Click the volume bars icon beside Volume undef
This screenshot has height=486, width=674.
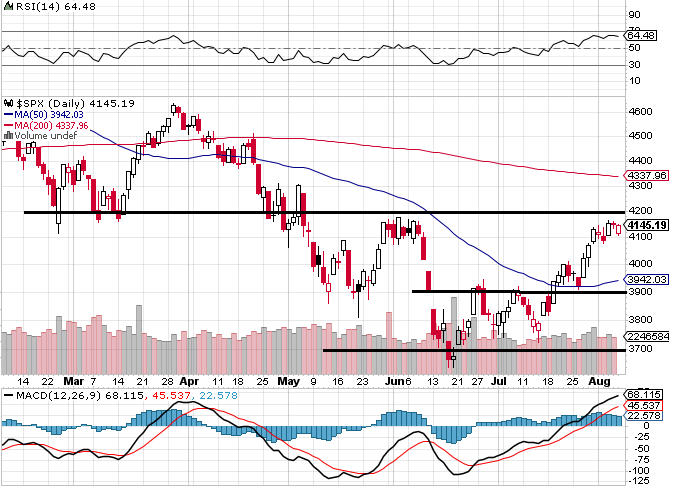click(8, 135)
